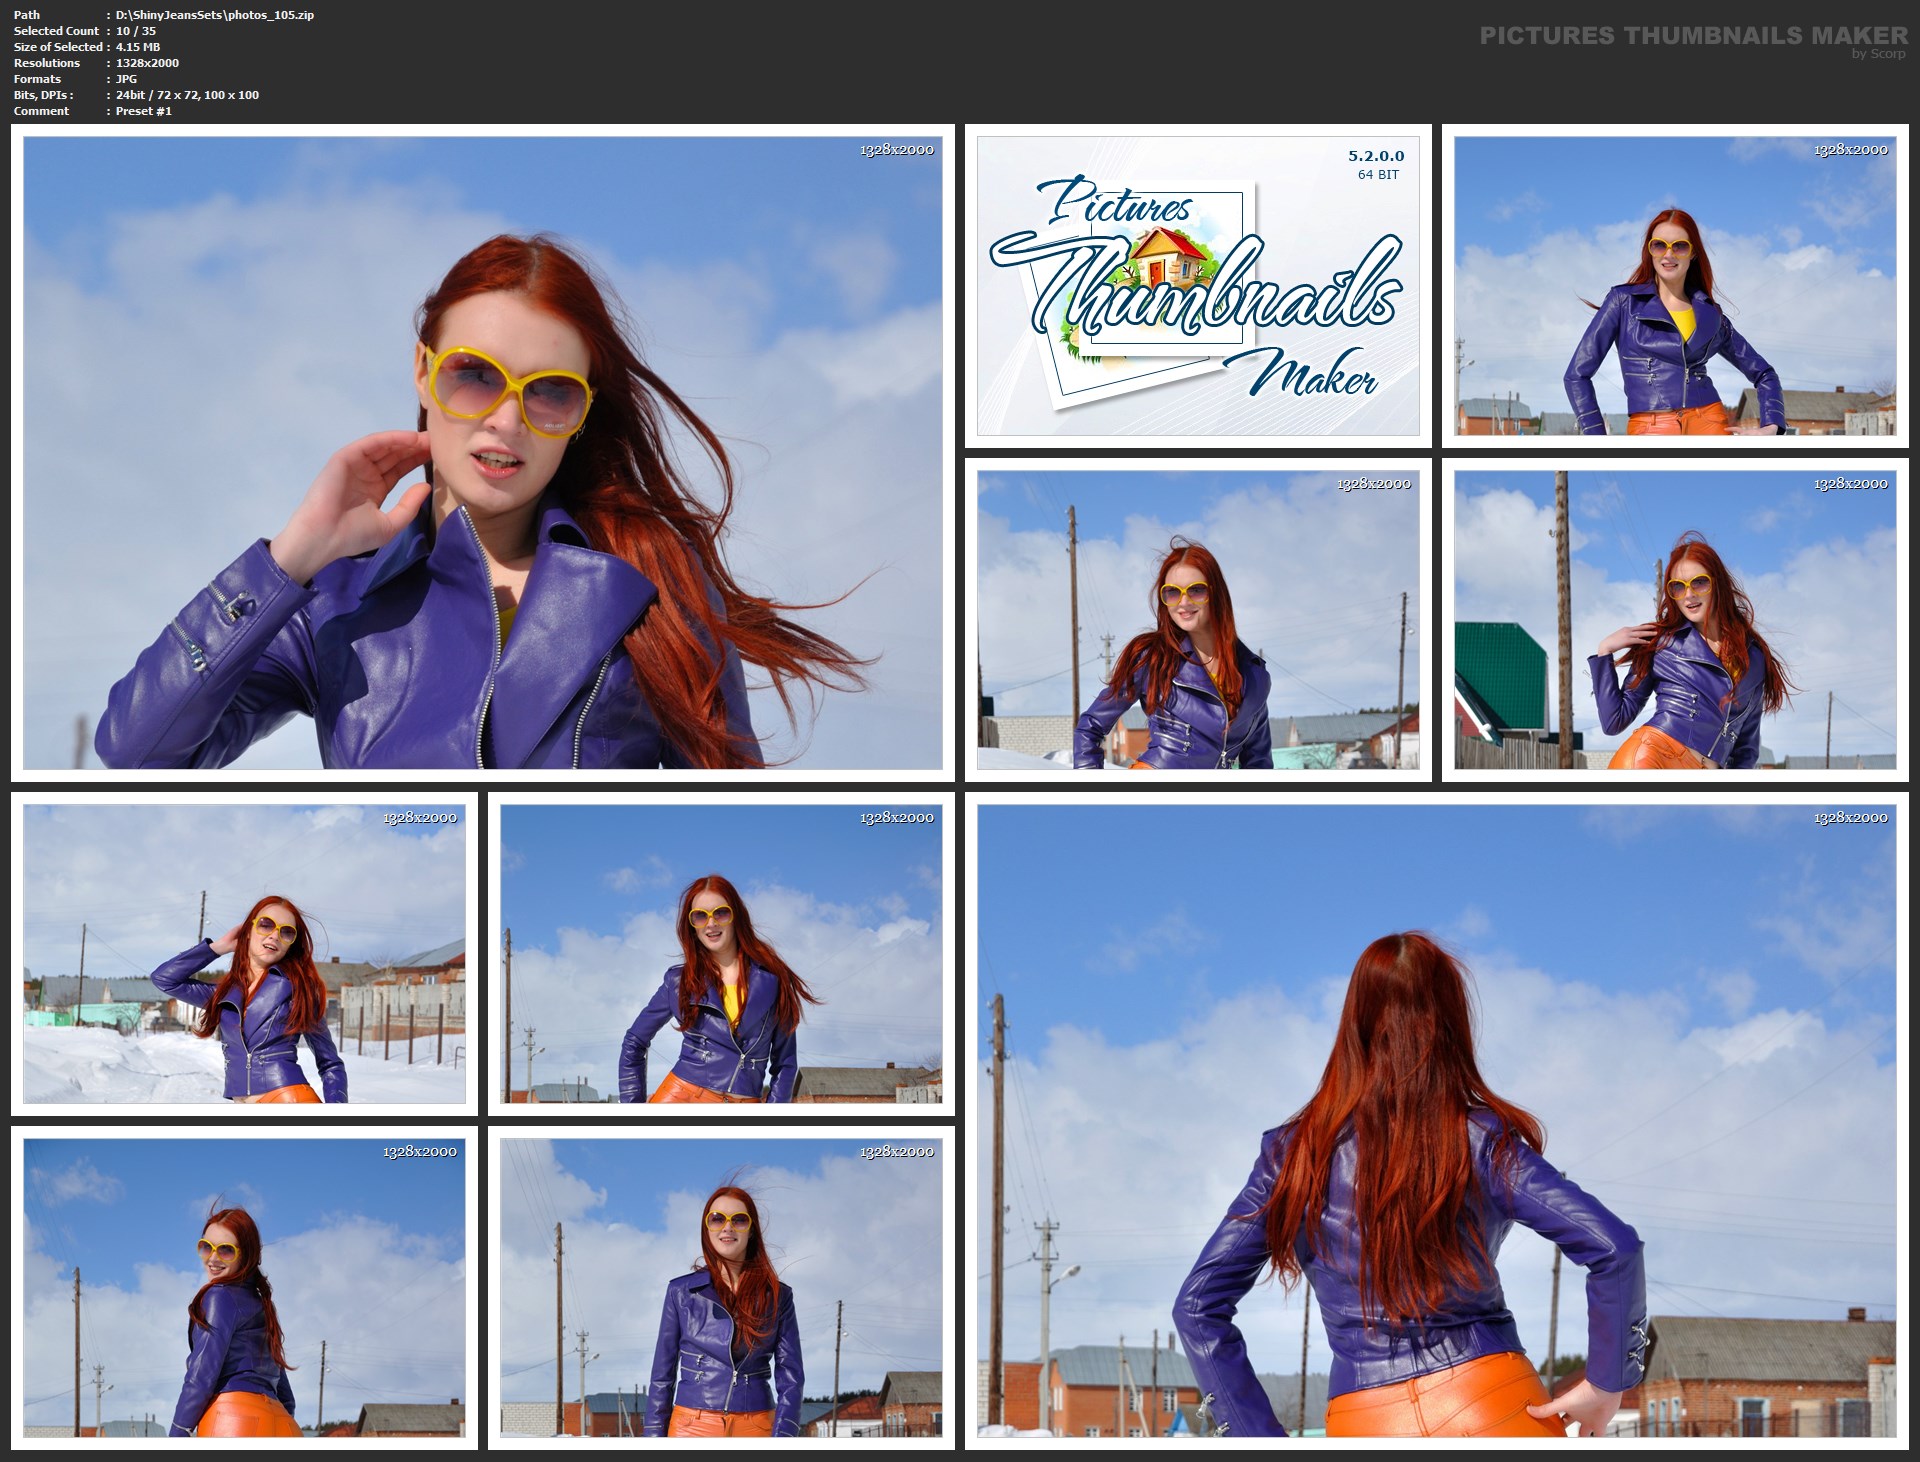Open the thumbnail directly below the logo tile
Image resolution: width=1920 pixels, height=1462 pixels.
[1198, 620]
